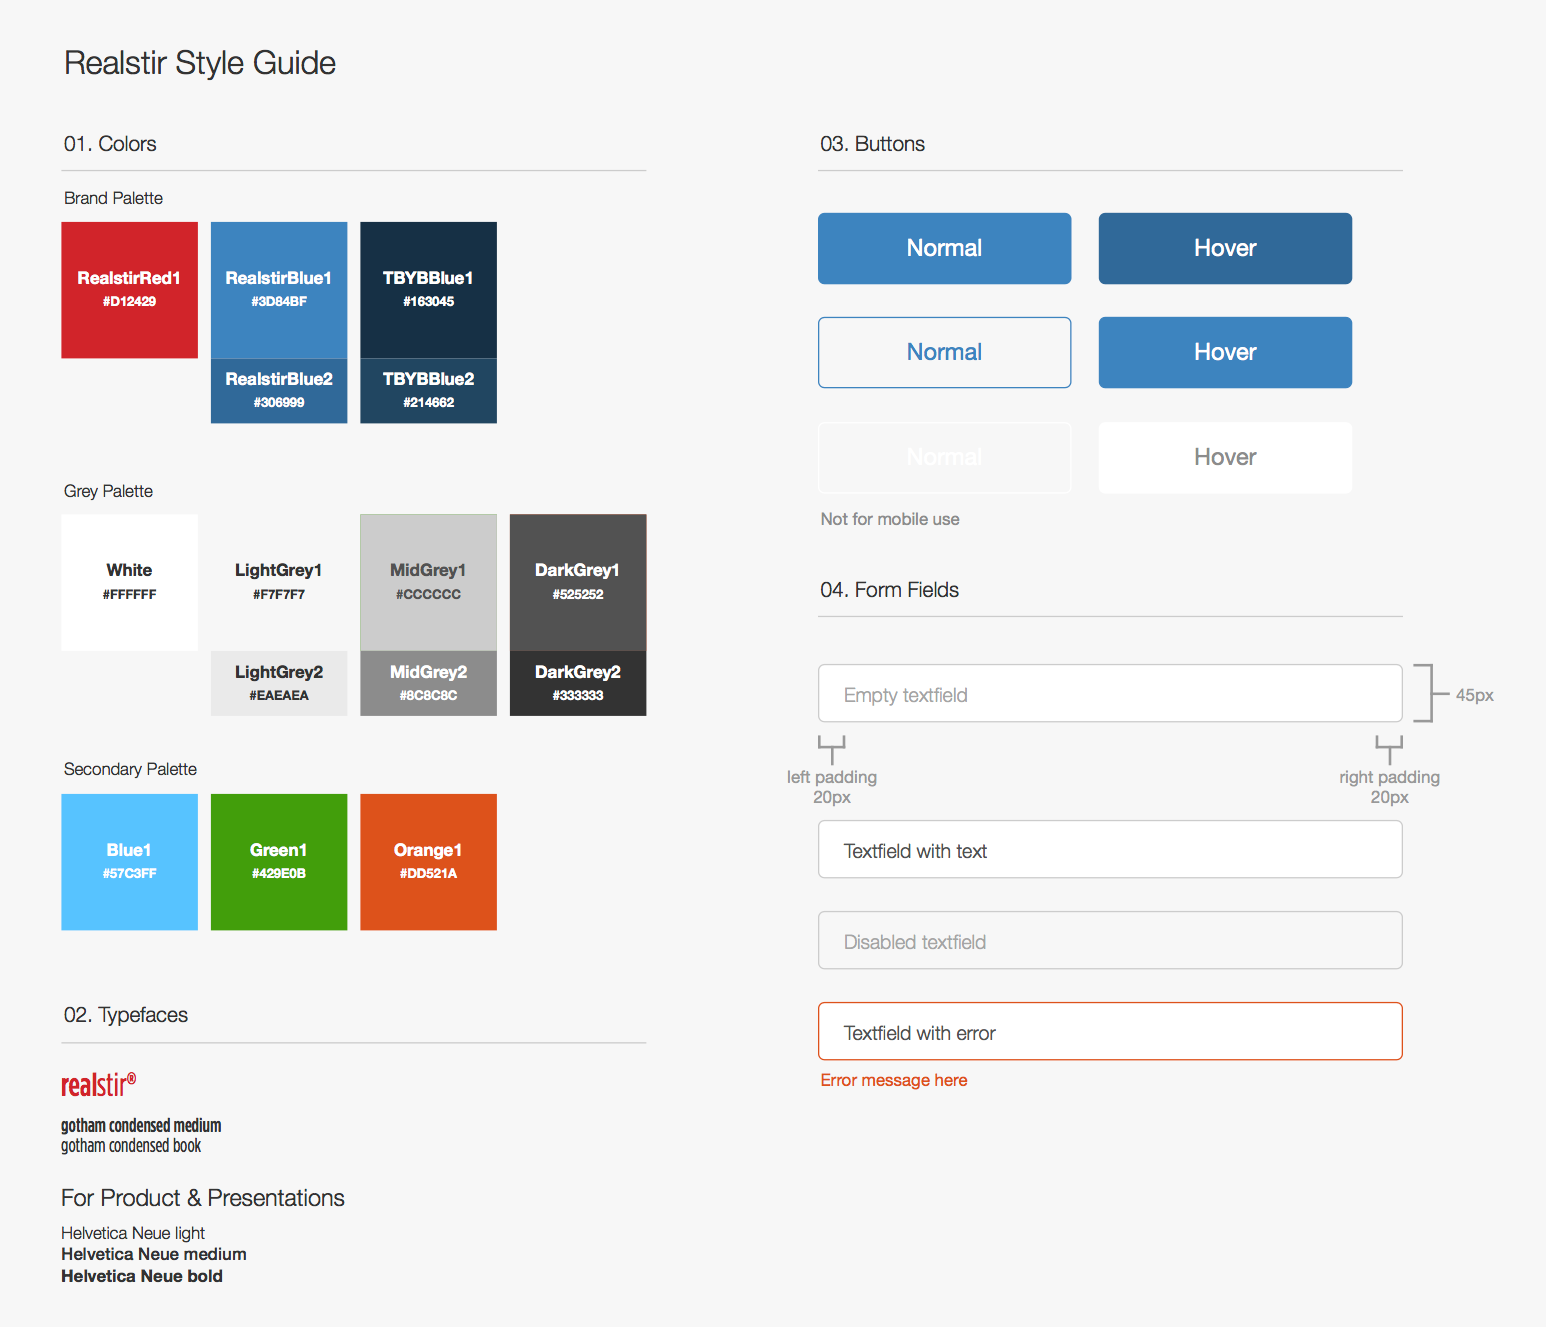Image resolution: width=1546 pixels, height=1327 pixels.
Task: Click the solid blue Normal button
Action: [944, 248]
